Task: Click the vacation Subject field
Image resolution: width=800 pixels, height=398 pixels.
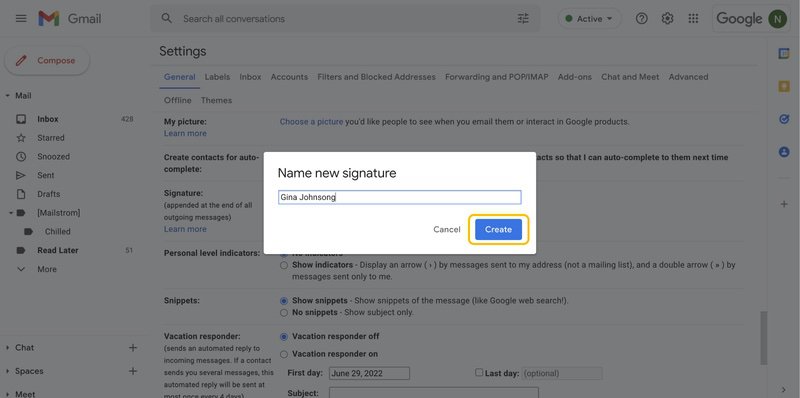Action: pos(434,393)
